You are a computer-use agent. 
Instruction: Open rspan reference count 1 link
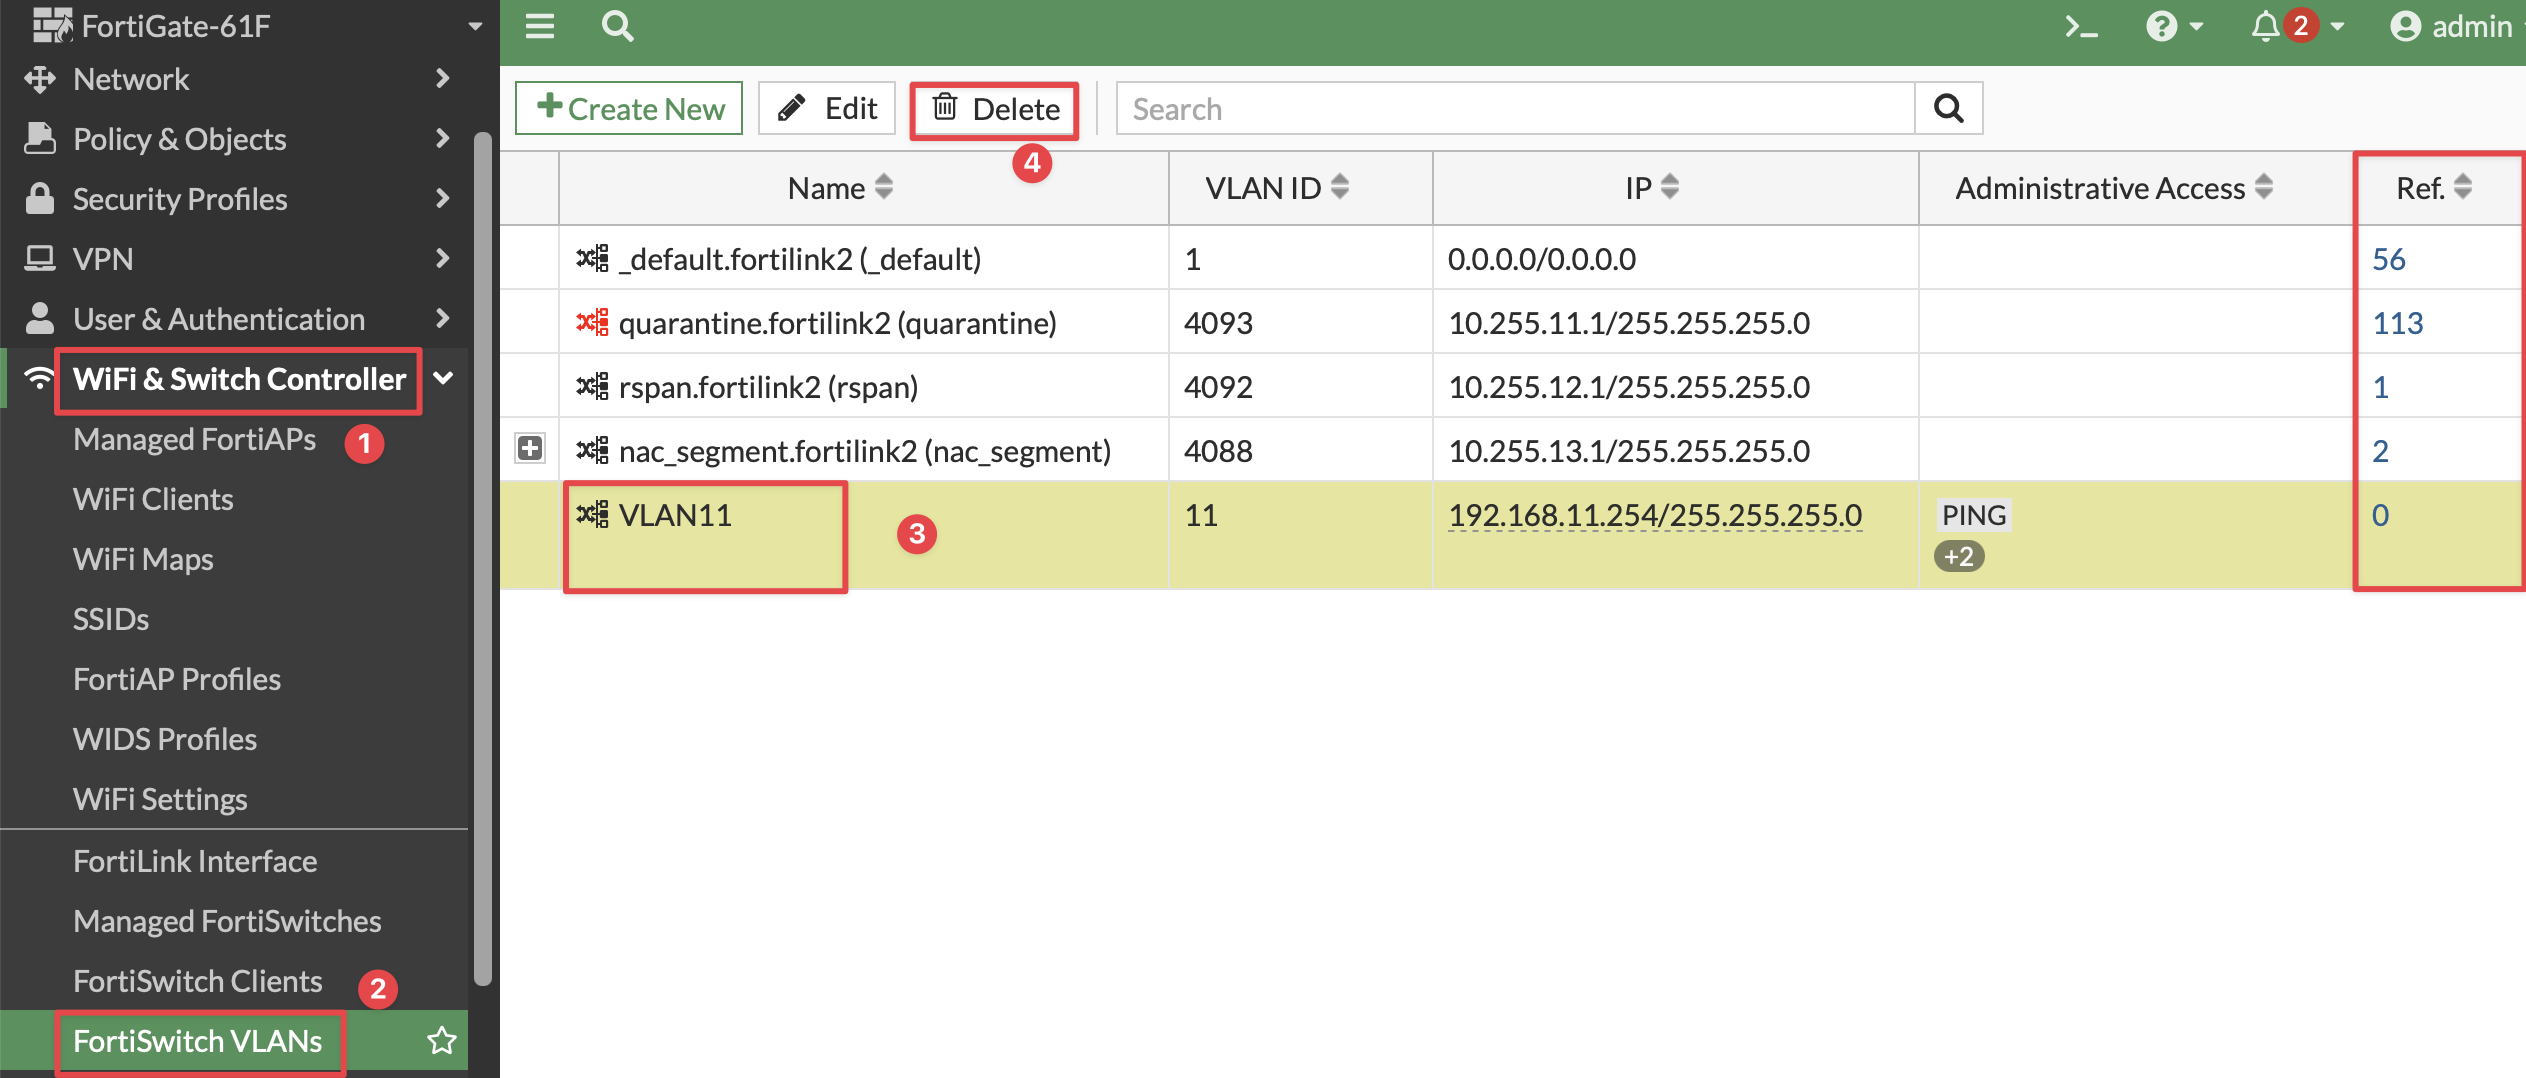tap(2381, 387)
